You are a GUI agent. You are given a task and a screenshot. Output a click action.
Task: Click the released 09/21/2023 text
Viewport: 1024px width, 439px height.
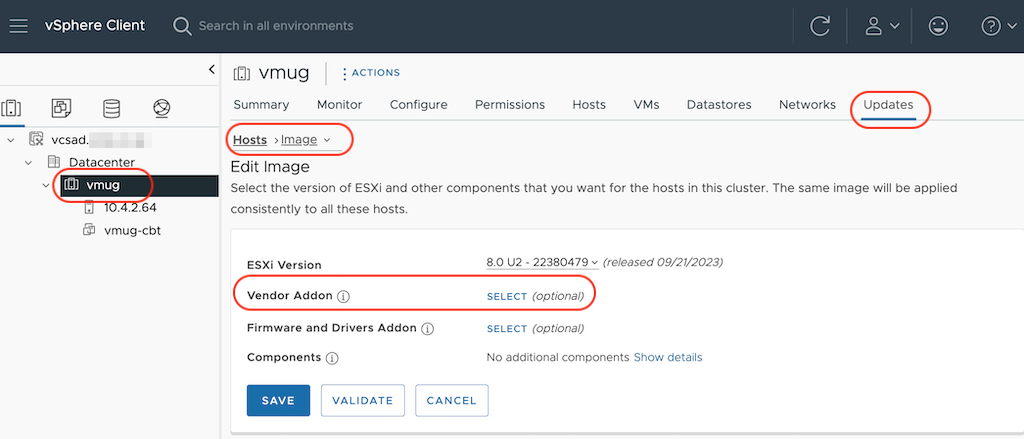pos(663,263)
